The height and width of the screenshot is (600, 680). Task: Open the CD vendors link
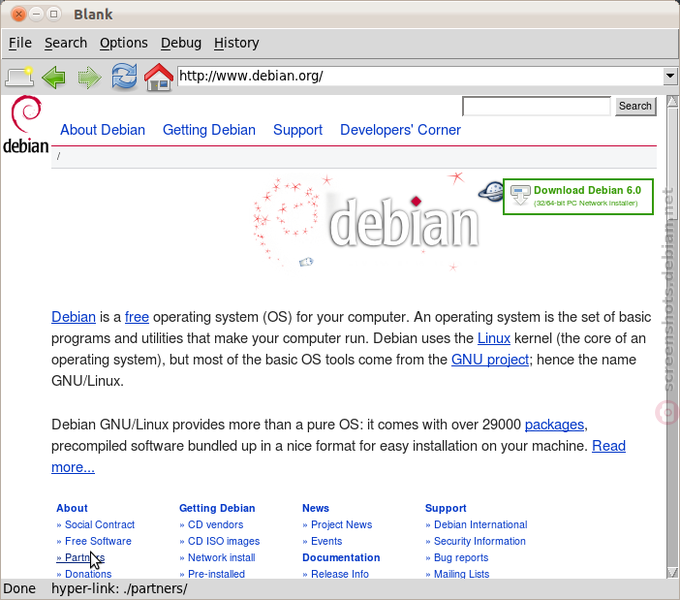(216, 525)
